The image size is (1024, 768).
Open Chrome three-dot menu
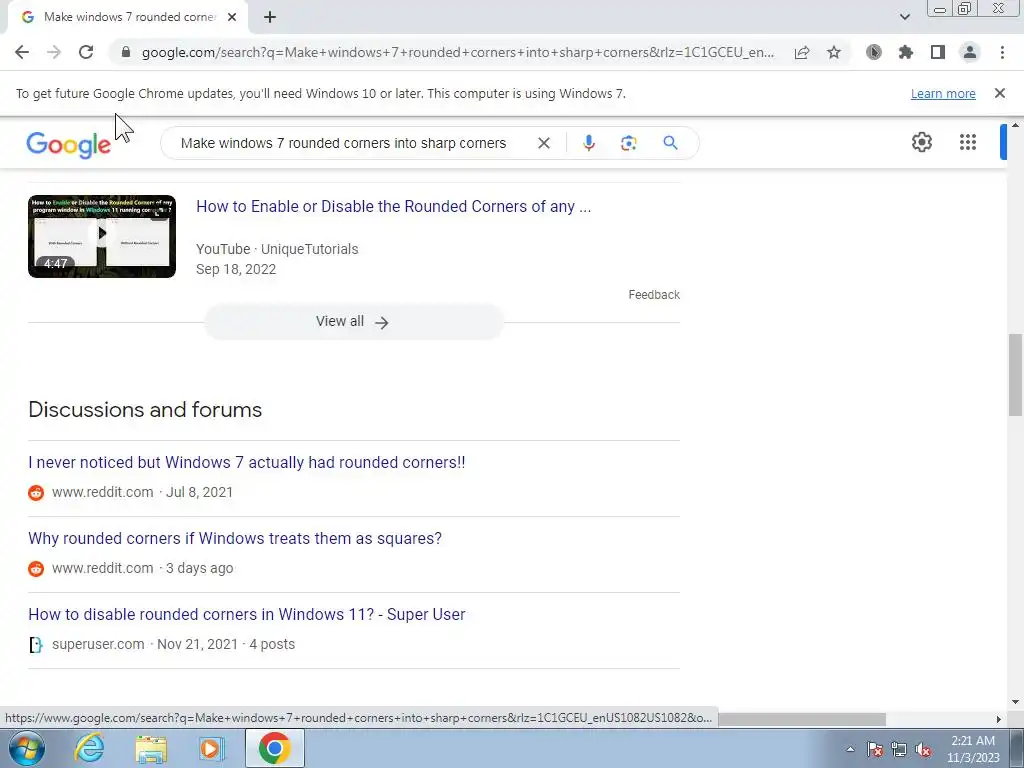[x=1002, y=52]
